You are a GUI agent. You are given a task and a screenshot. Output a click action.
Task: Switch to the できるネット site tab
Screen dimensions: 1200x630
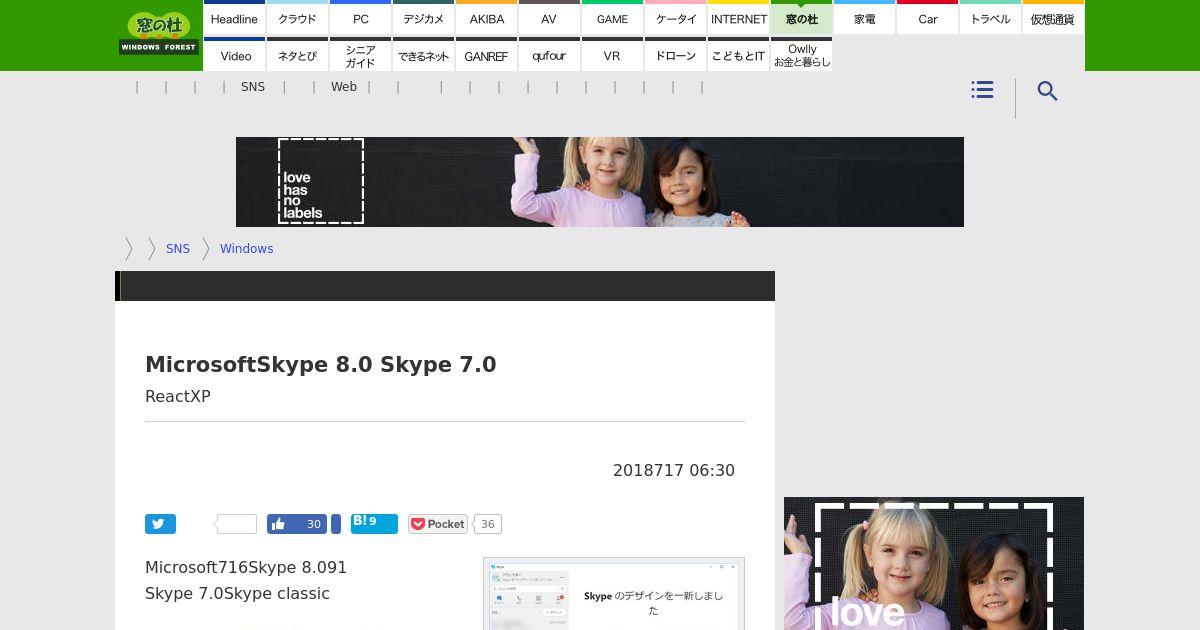click(423, 55)
